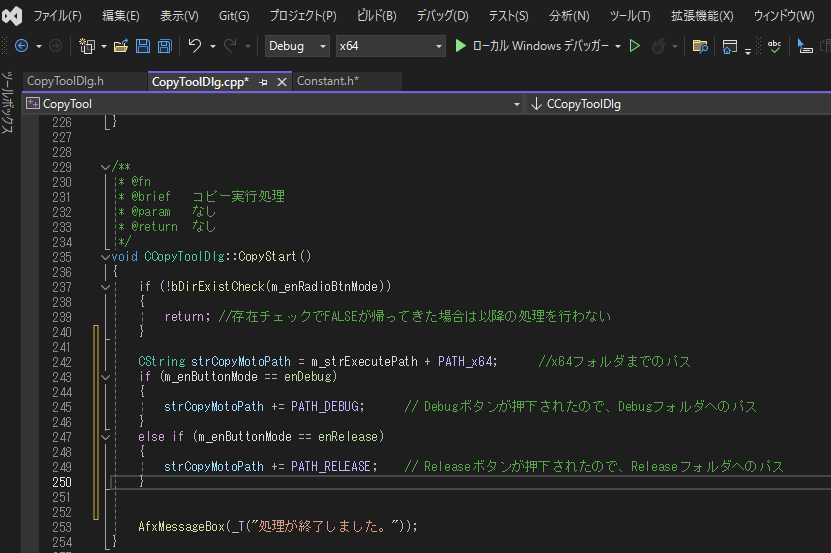Viewport: 831px width, 553px height.
Task: Open the Debug configuration dropdown
Action: click(297, 46)
